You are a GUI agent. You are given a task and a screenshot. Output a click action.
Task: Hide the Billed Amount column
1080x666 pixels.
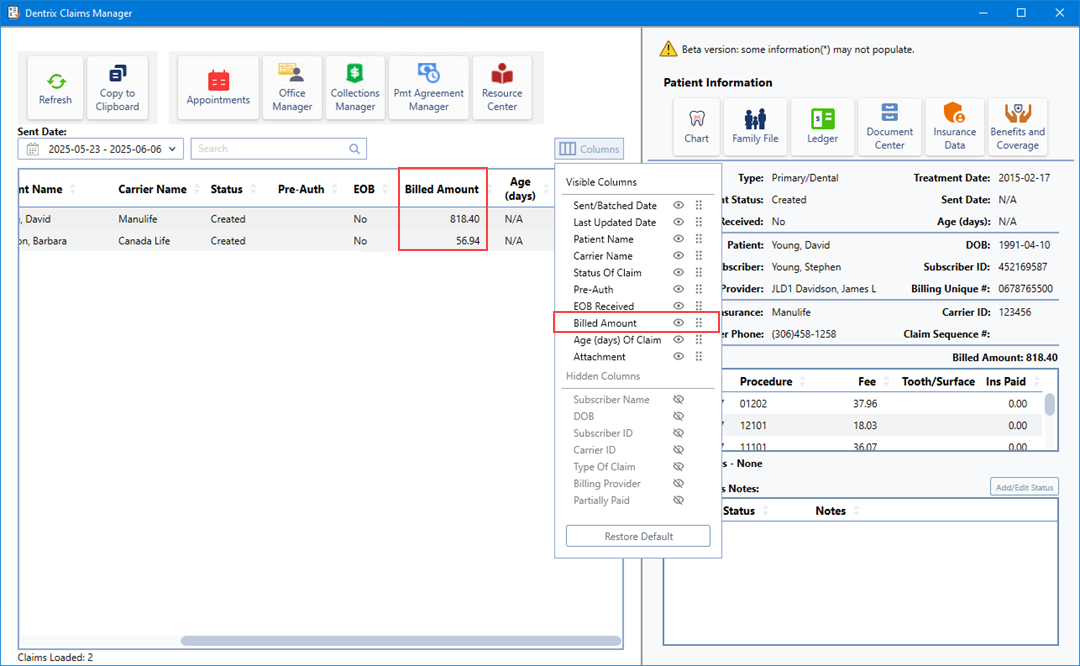[678, 323]
